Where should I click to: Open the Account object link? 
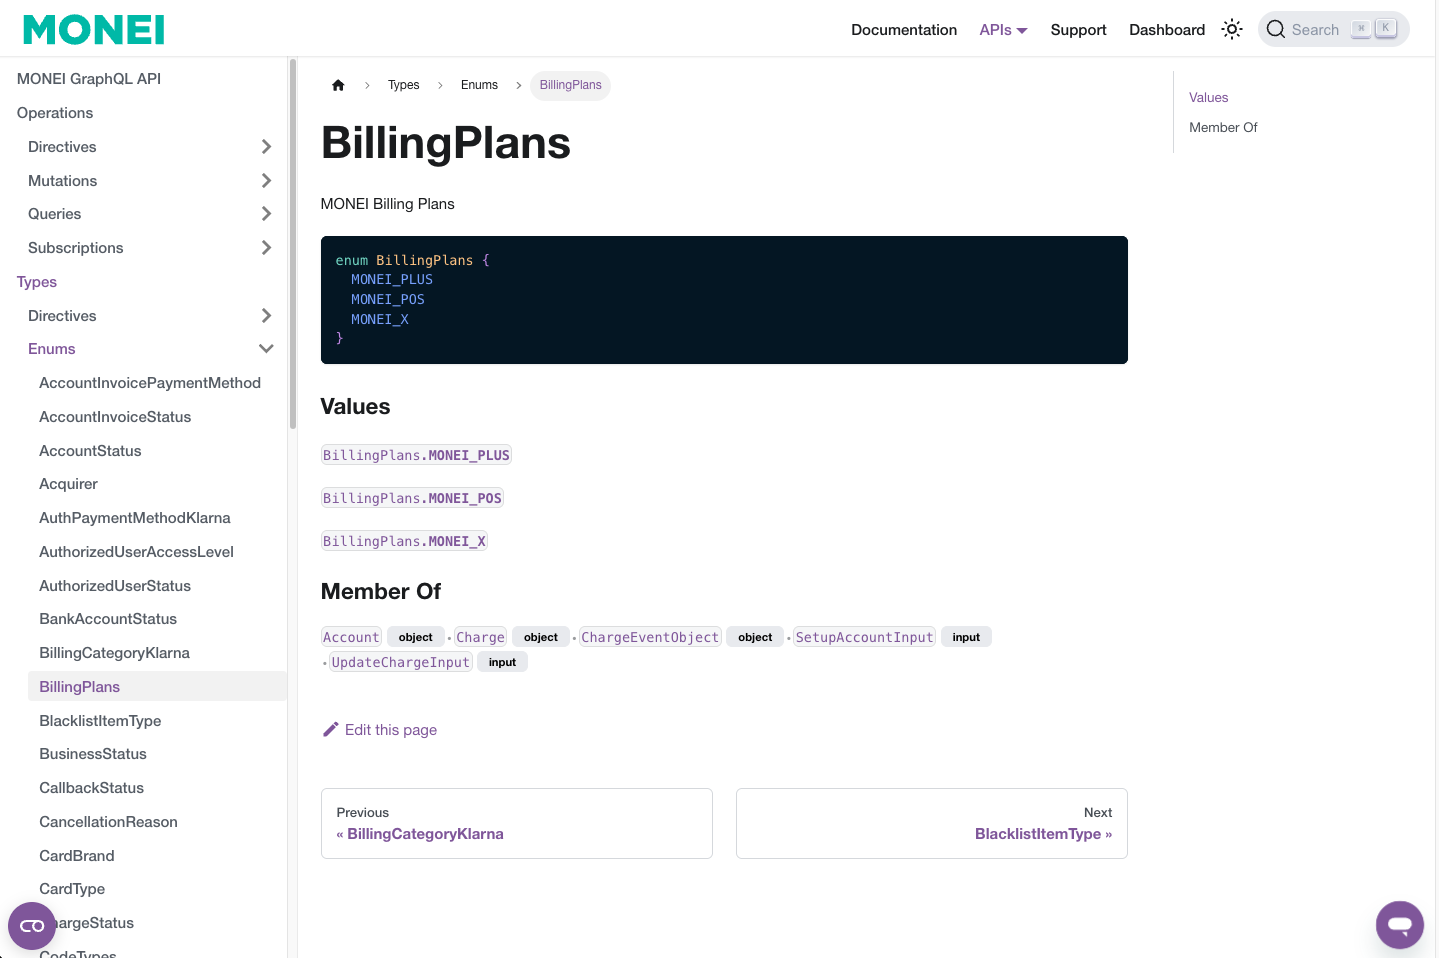click(x=351, y=637)
